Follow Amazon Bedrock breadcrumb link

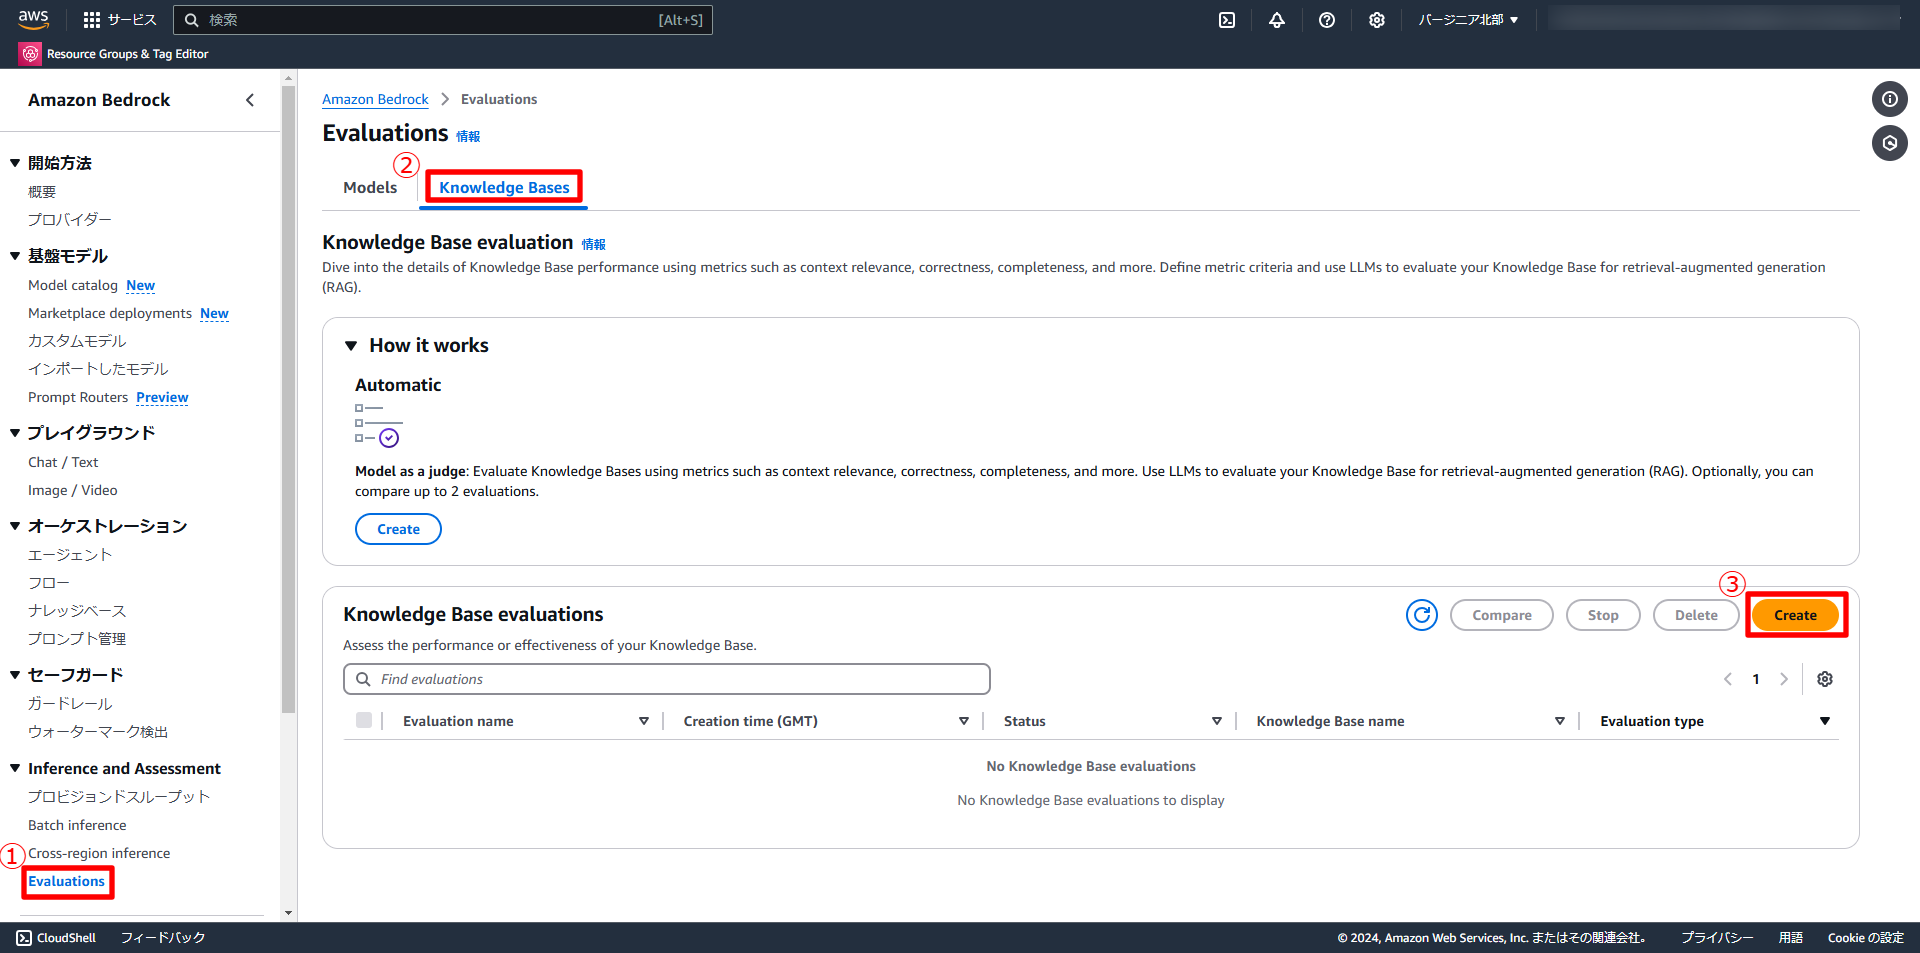pos(375,99)
